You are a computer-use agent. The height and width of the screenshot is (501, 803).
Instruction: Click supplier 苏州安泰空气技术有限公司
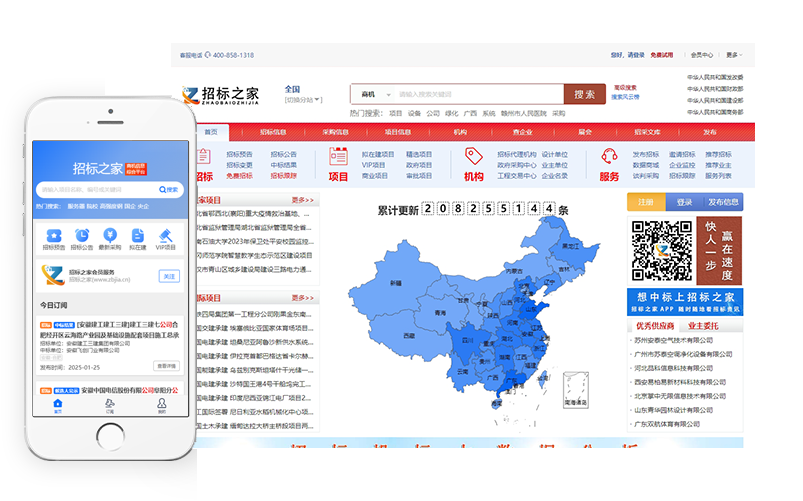673,340
